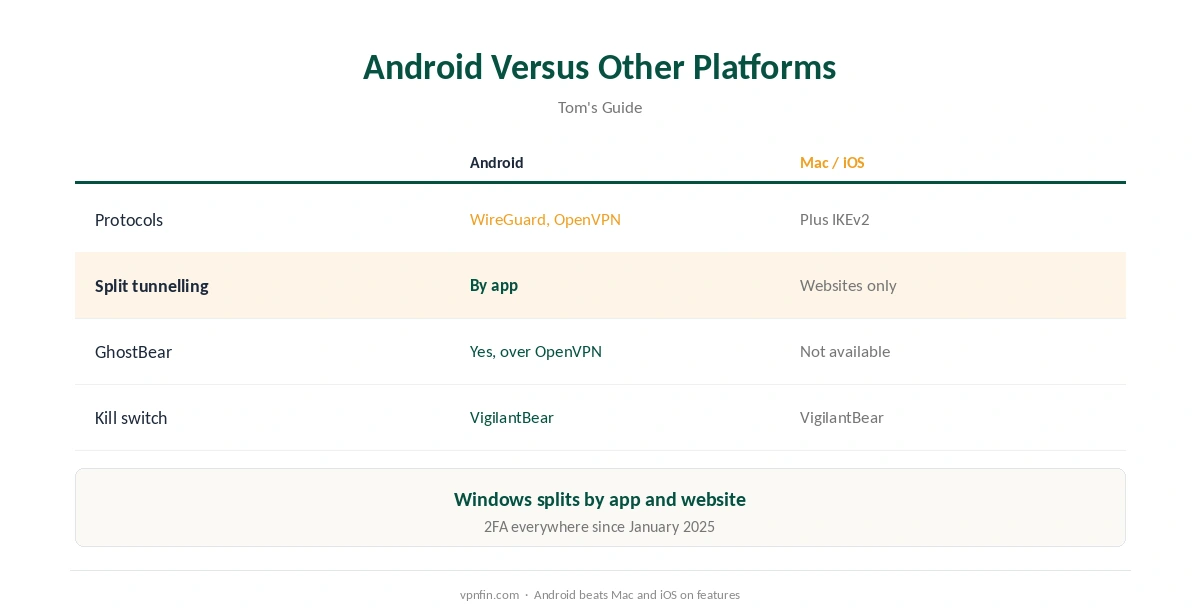Click the 'vpnfin.com' footer source

(x=490, y=595)
